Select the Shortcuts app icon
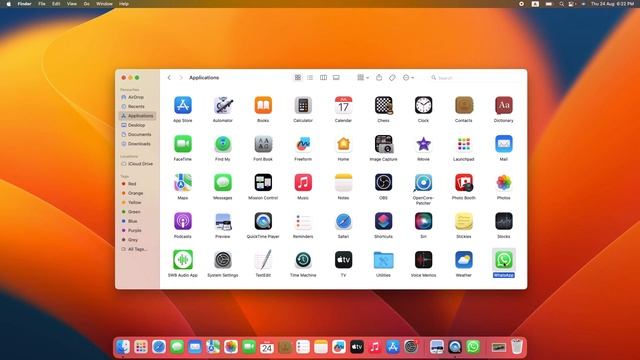 [383, 221]
